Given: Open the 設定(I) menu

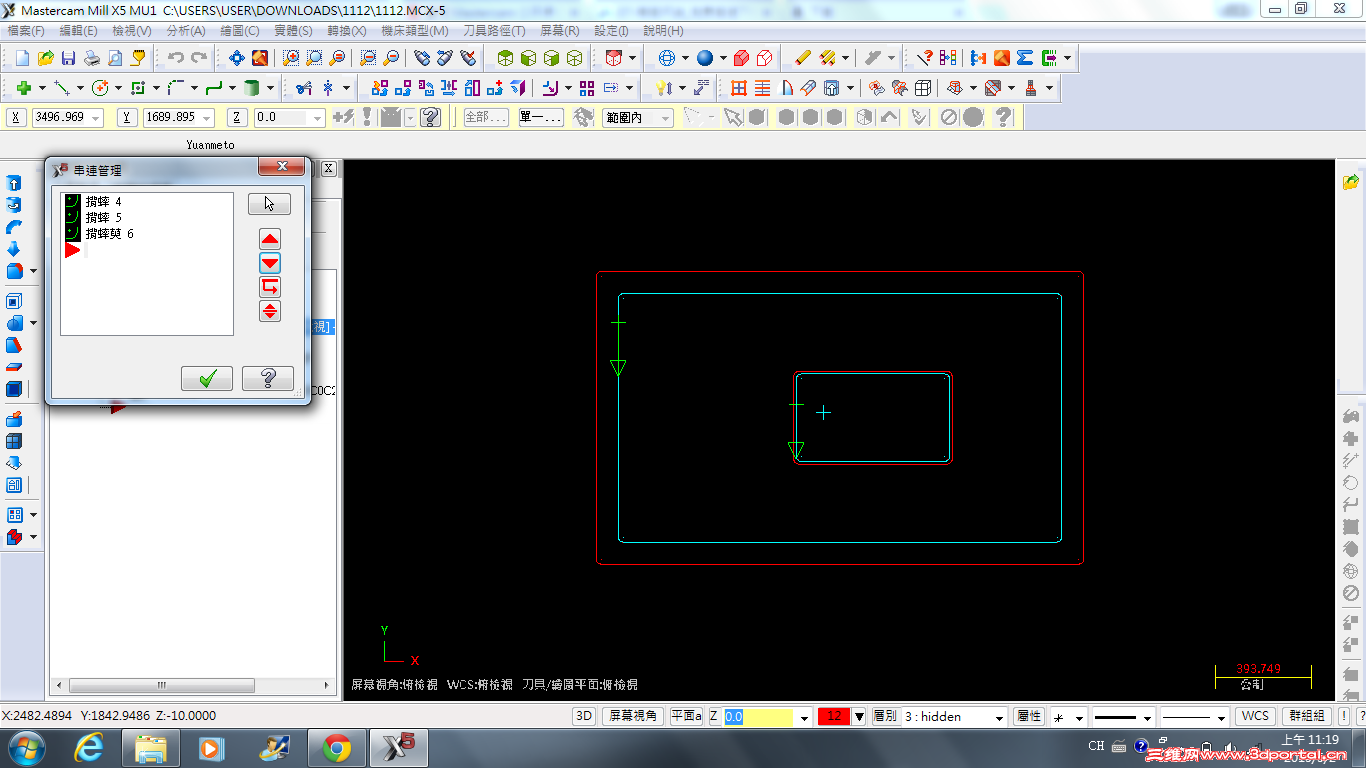Looking at the screenshot, I should (x=611, y=31).
